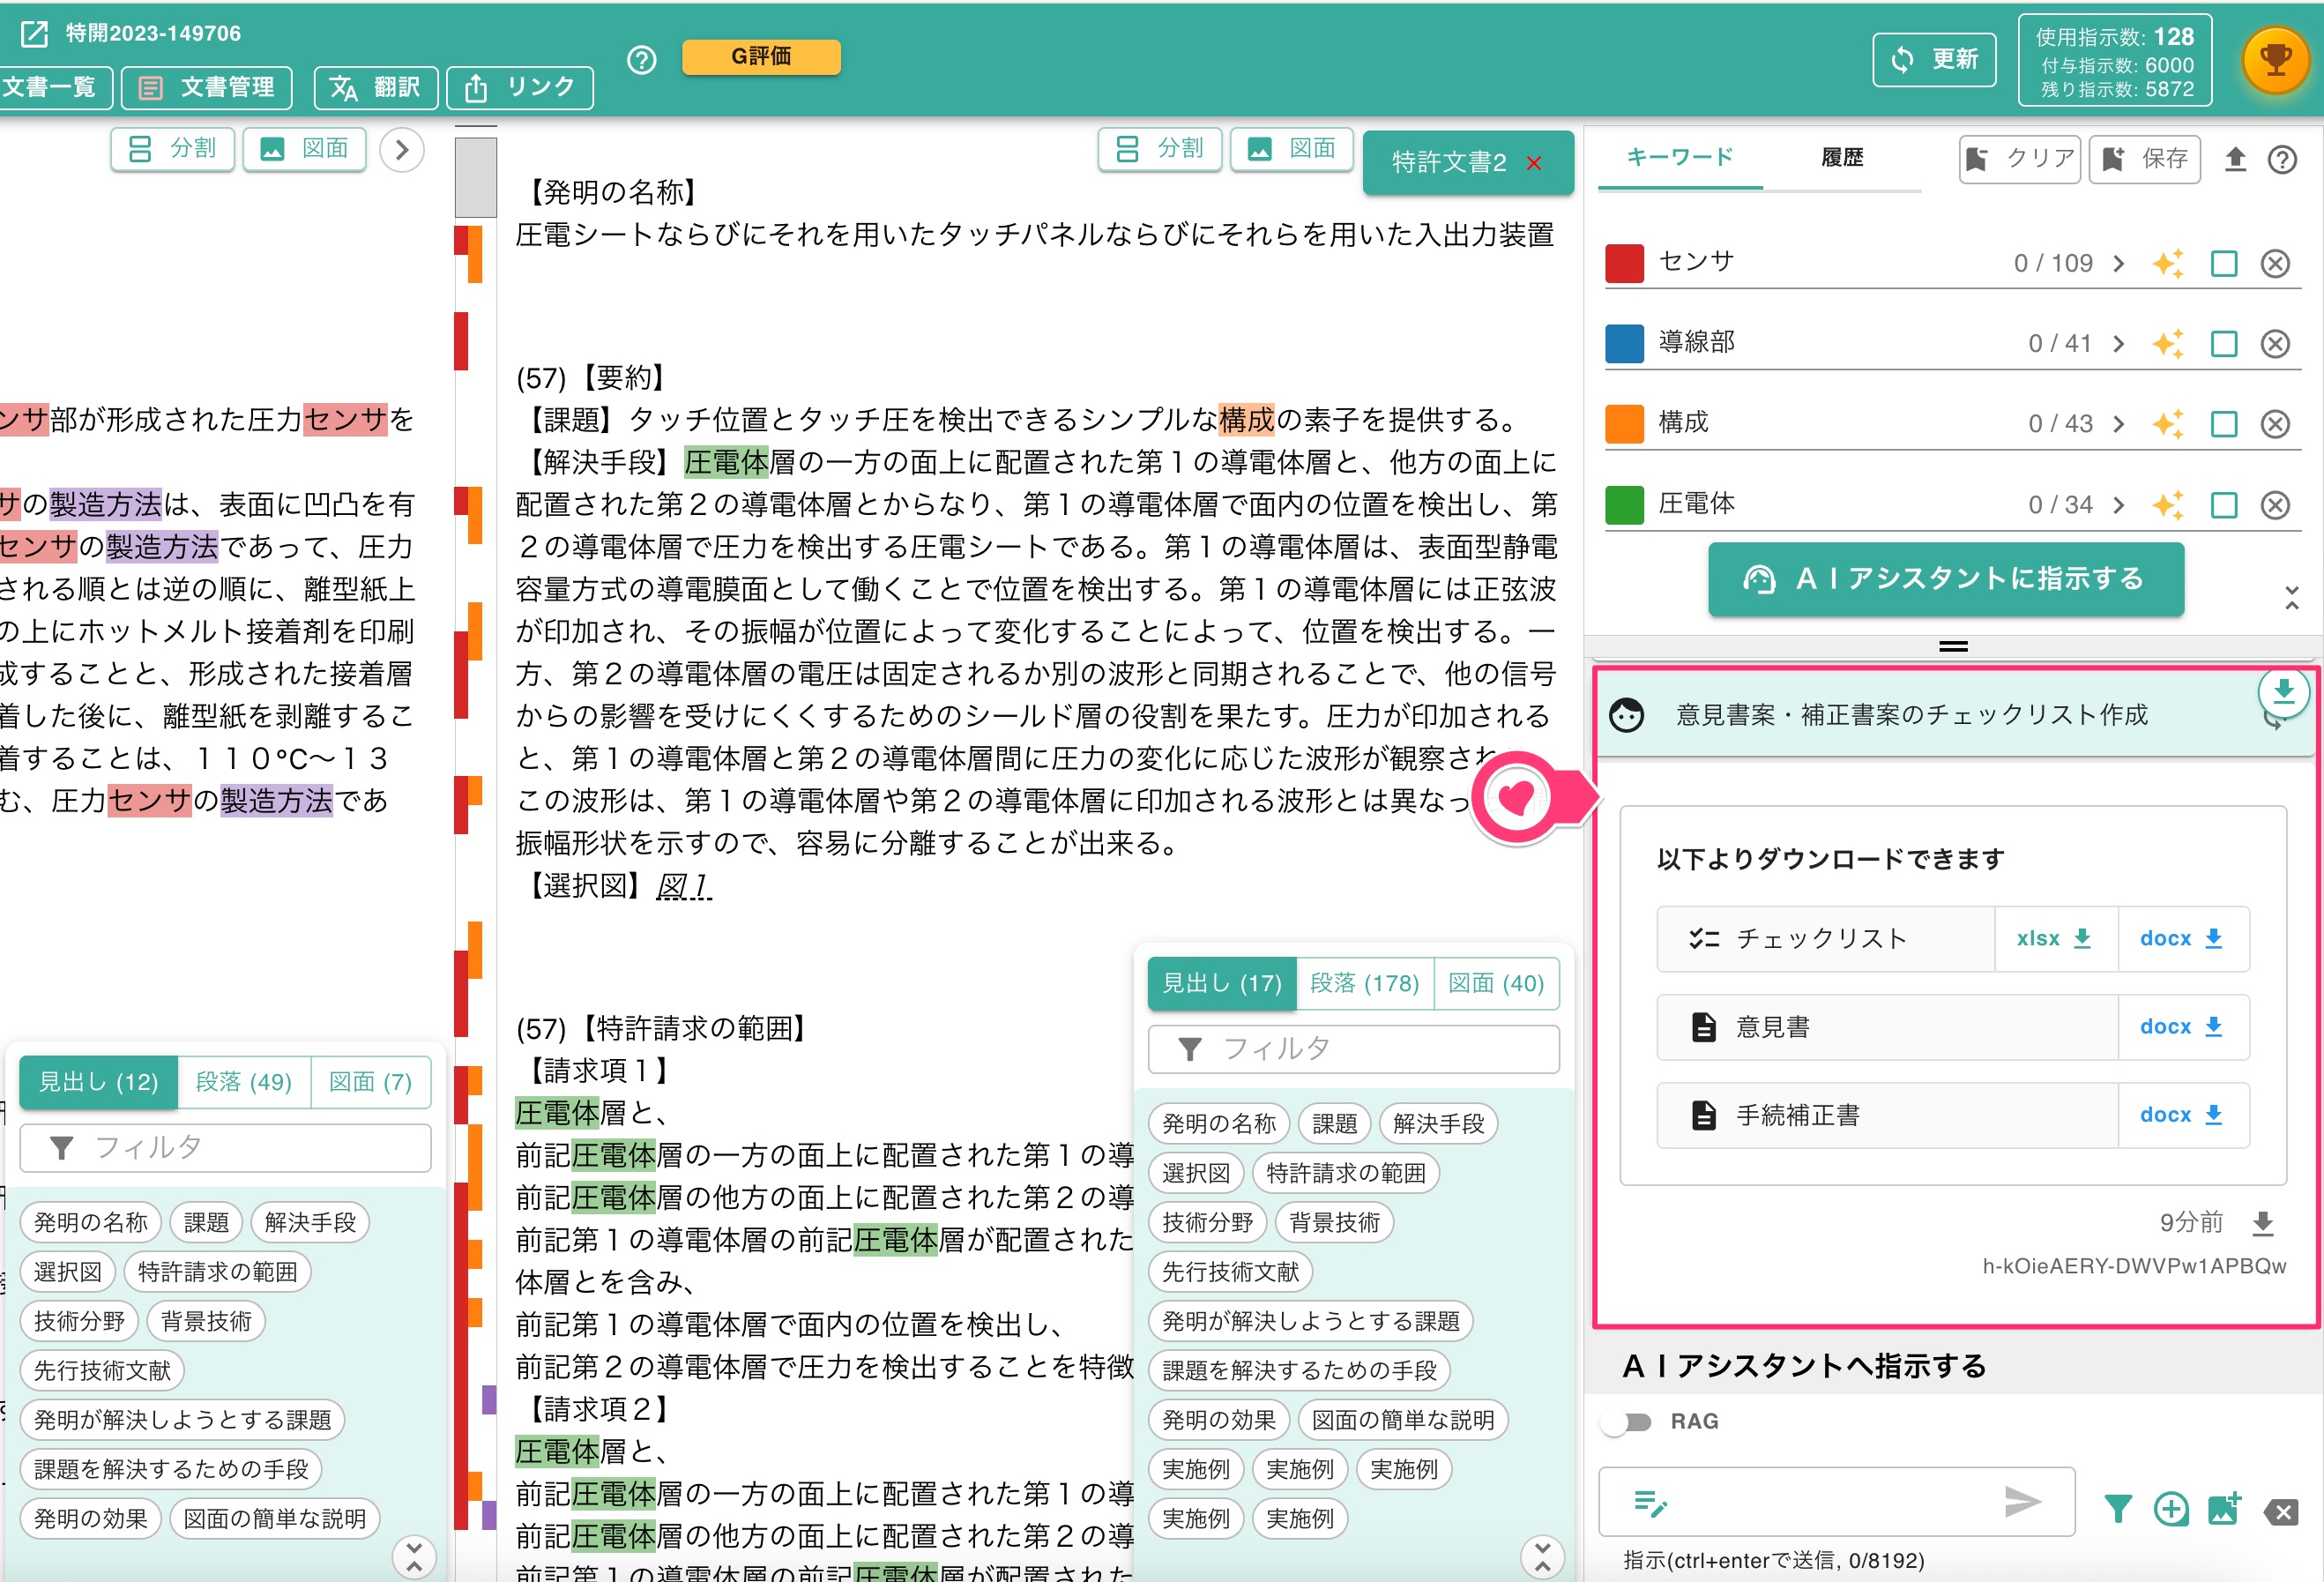Click the 更新 refresh button
Image resolution: width=2324 pixels, height=1582 pixels.
pyautogui.click(x=1934, y=60)
